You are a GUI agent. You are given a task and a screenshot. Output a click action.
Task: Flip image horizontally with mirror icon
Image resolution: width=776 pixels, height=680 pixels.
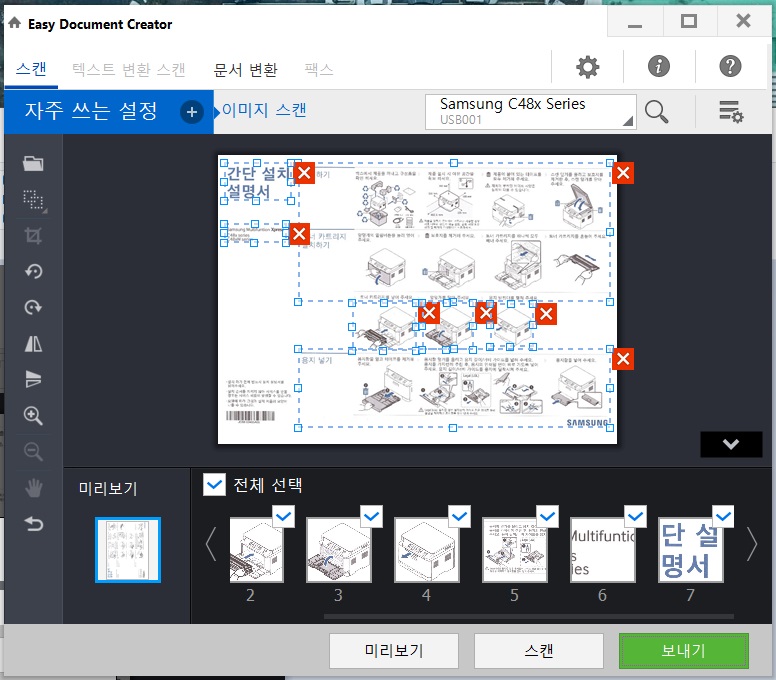click(x=33, y=343)
